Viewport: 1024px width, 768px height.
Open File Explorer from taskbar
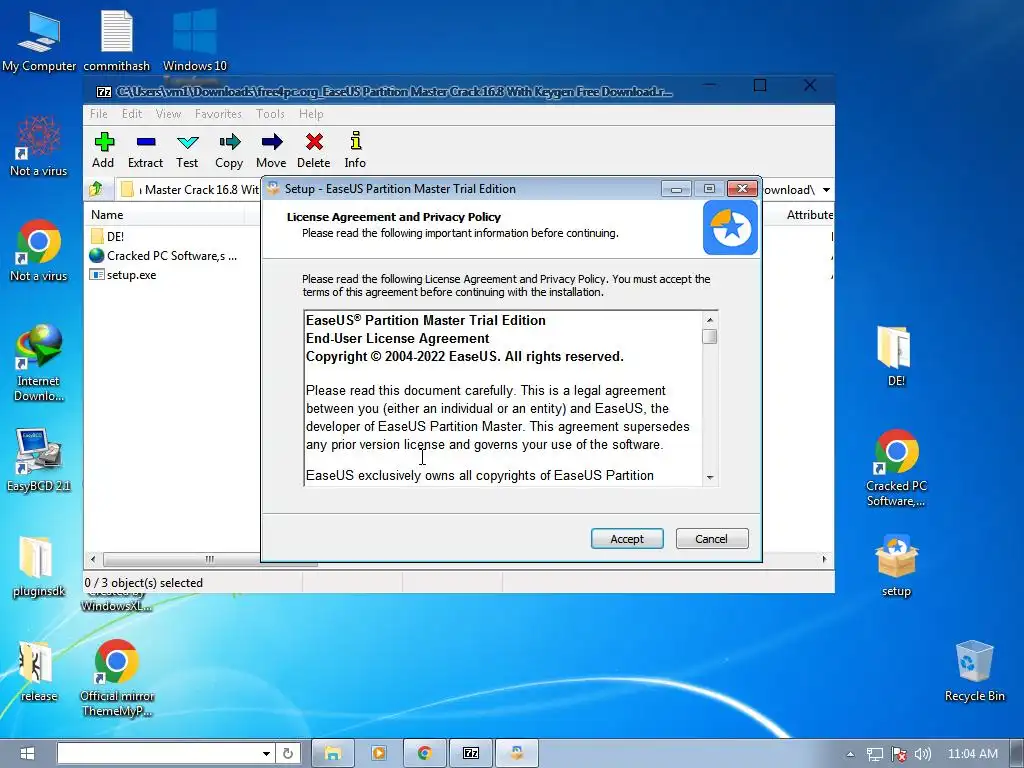point(333,754)
